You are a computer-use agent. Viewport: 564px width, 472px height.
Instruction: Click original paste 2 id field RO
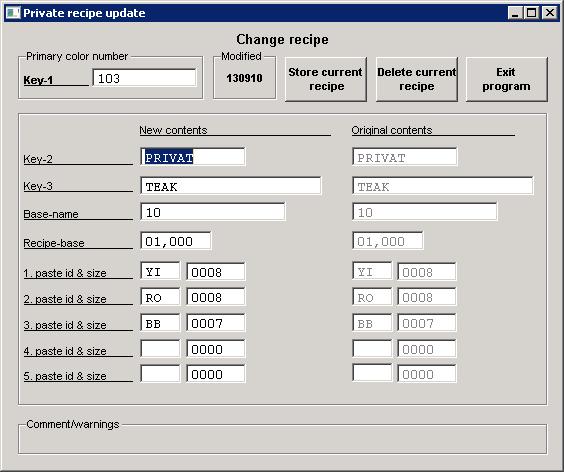372,297
